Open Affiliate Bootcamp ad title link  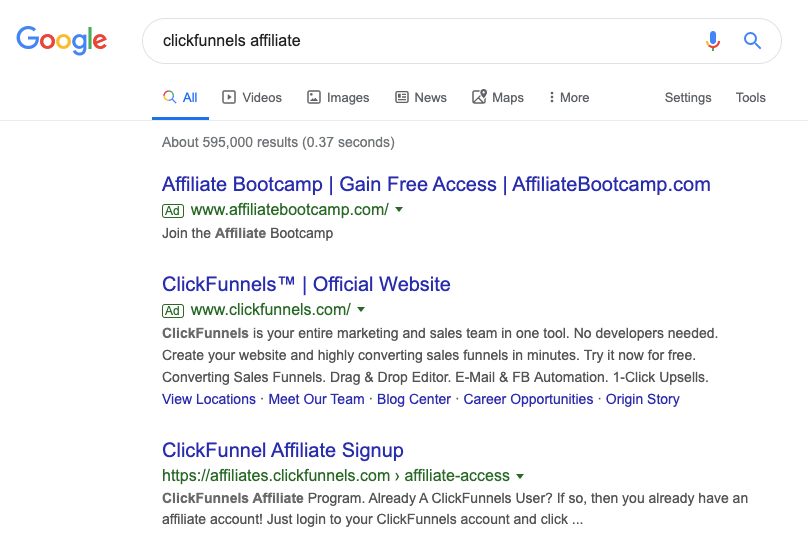436,185
